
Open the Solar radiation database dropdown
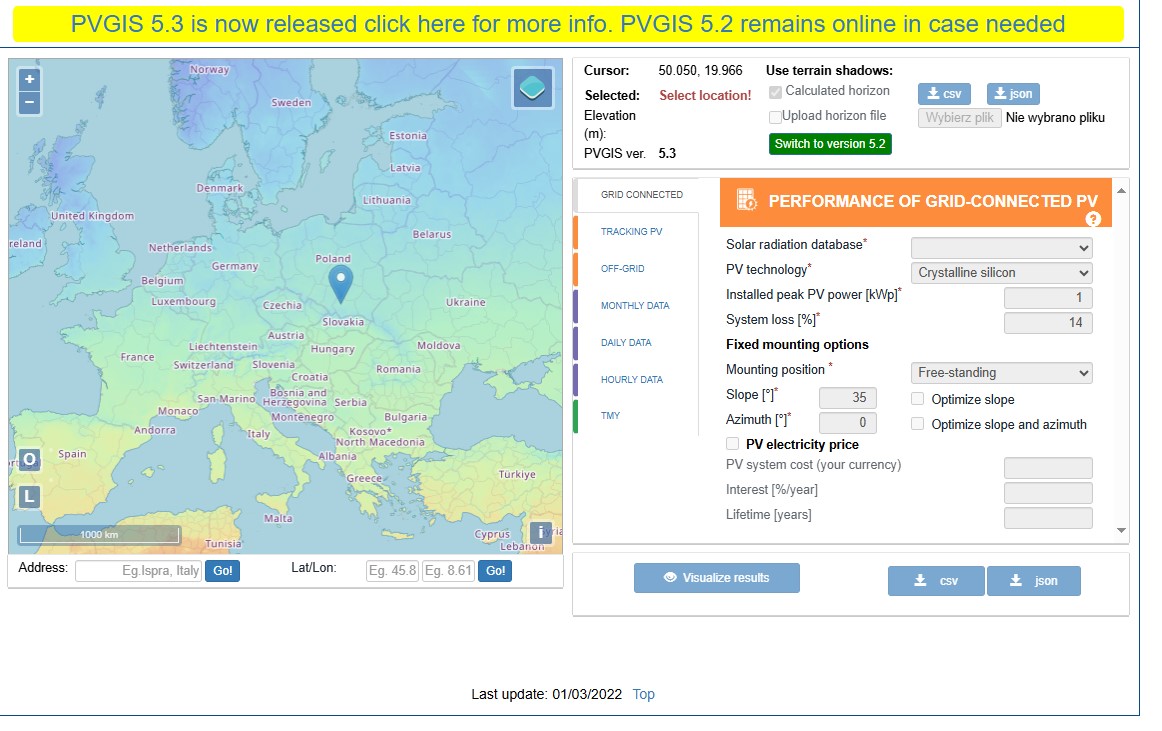click(x=1001, y=248)
